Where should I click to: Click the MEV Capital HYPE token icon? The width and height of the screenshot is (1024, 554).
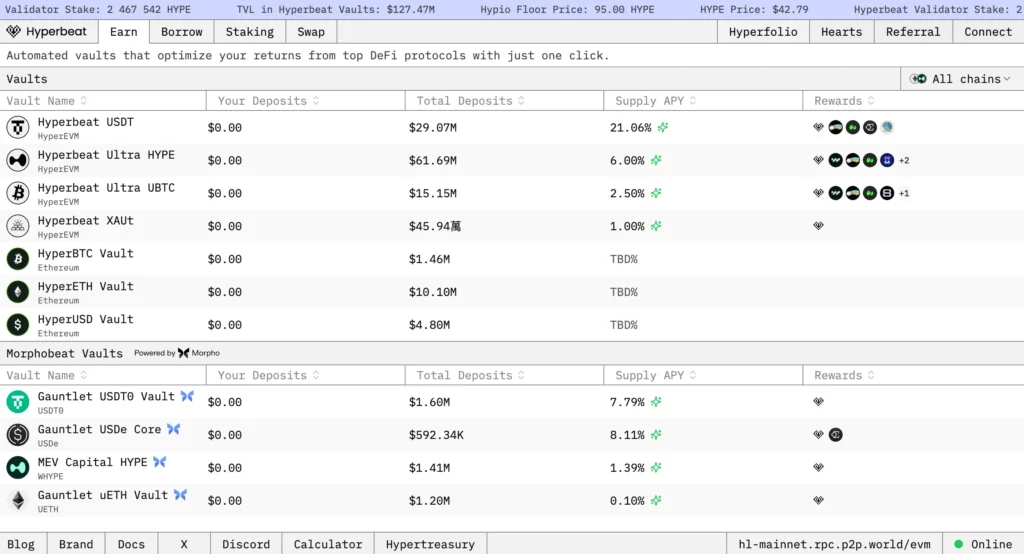coord(18,468)
